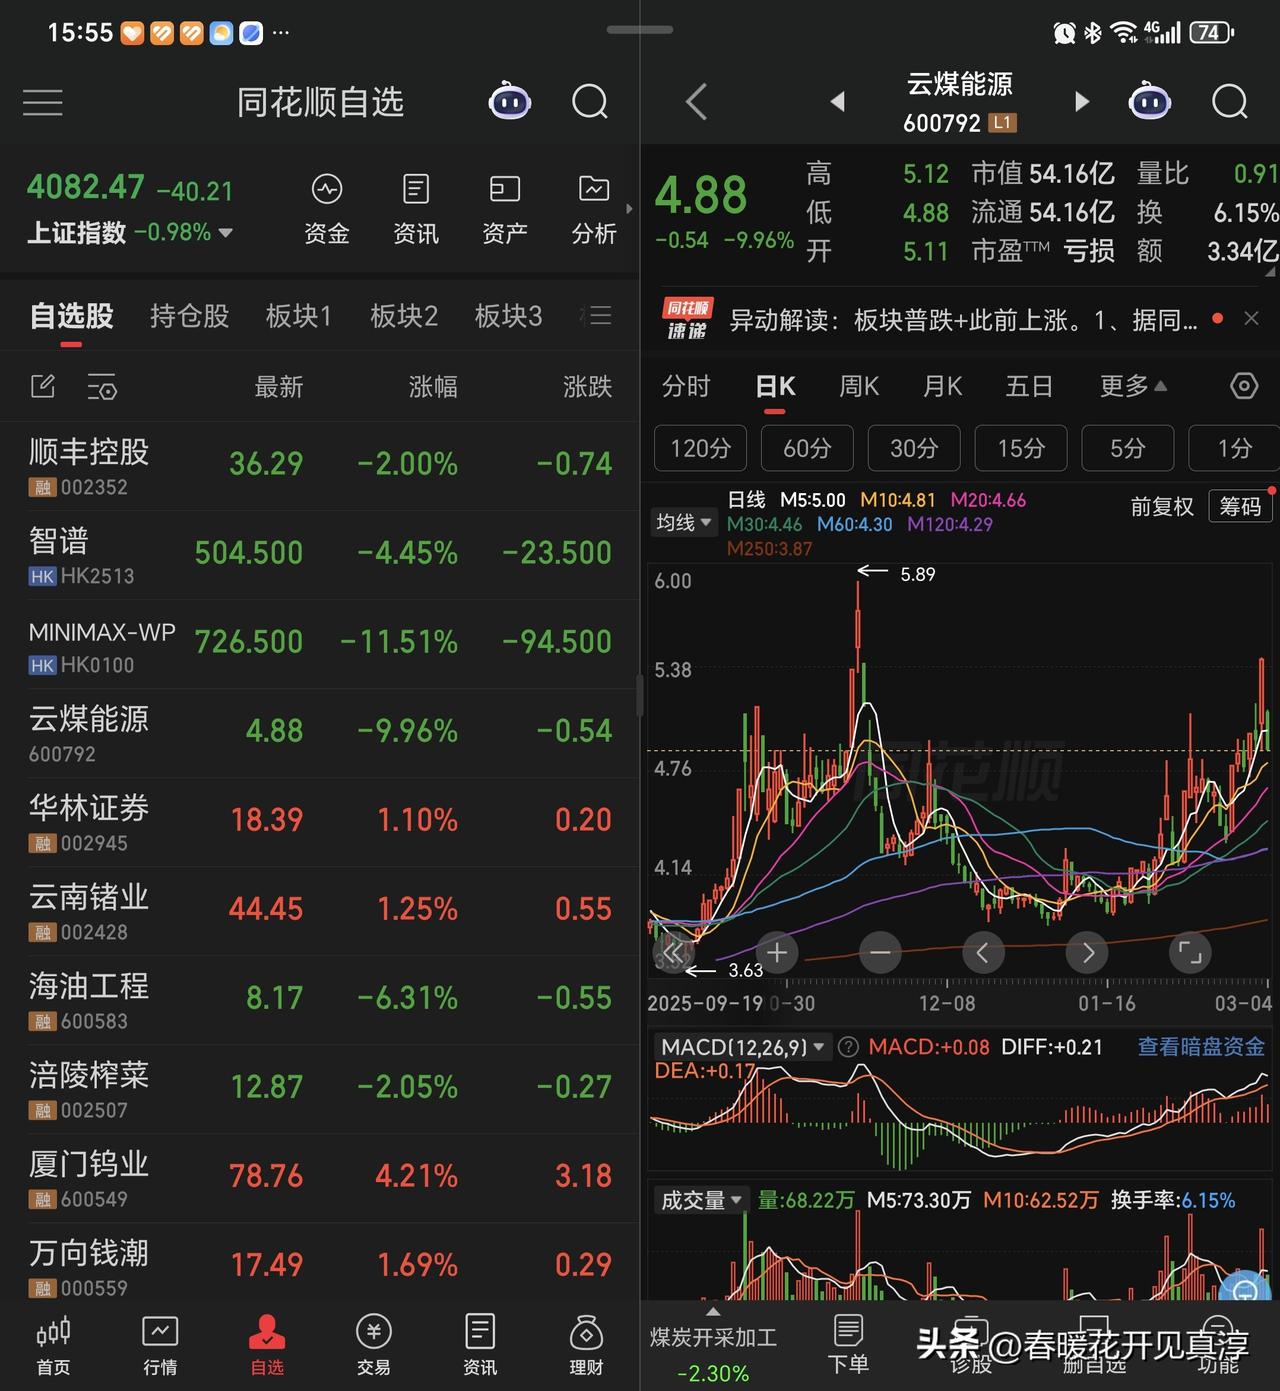
Task: Sort watchlist by 涨幅 column
Action: (433, 387)
